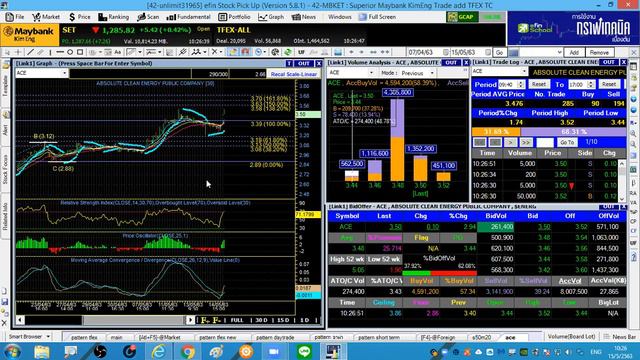Select the ellipse drawing tool
Screen dimensions: 640x360
70,52
